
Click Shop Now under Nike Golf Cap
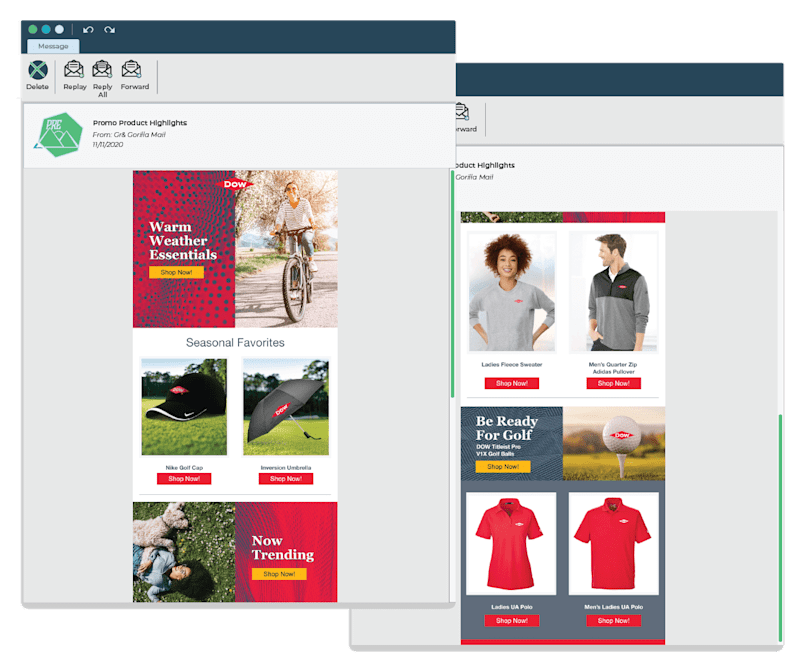(x=184, y=479)
